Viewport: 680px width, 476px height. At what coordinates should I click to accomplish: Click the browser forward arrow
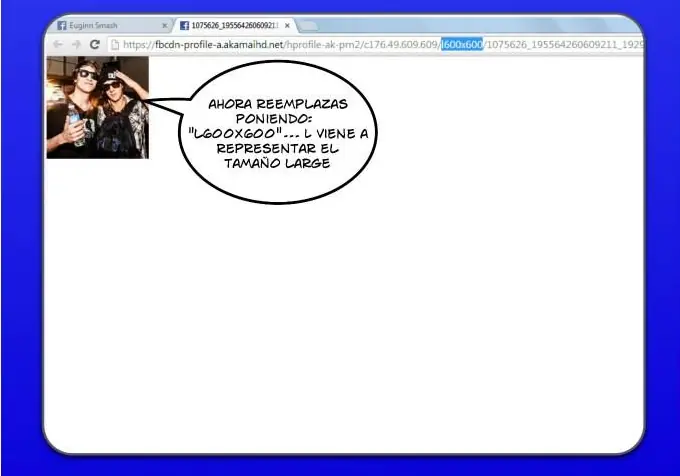tap(76, 44)
